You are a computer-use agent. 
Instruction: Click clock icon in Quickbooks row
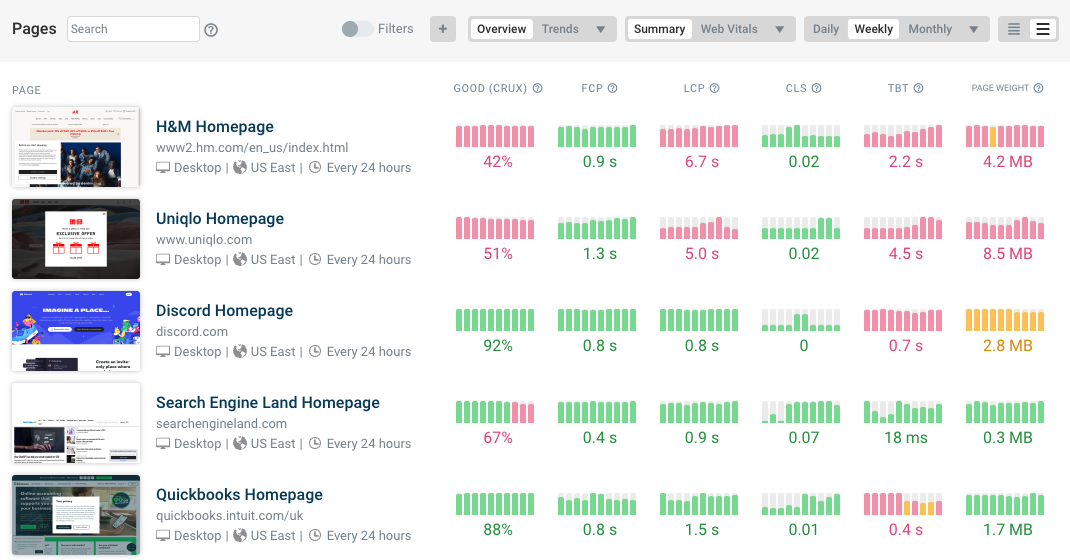tap(315, 535)
